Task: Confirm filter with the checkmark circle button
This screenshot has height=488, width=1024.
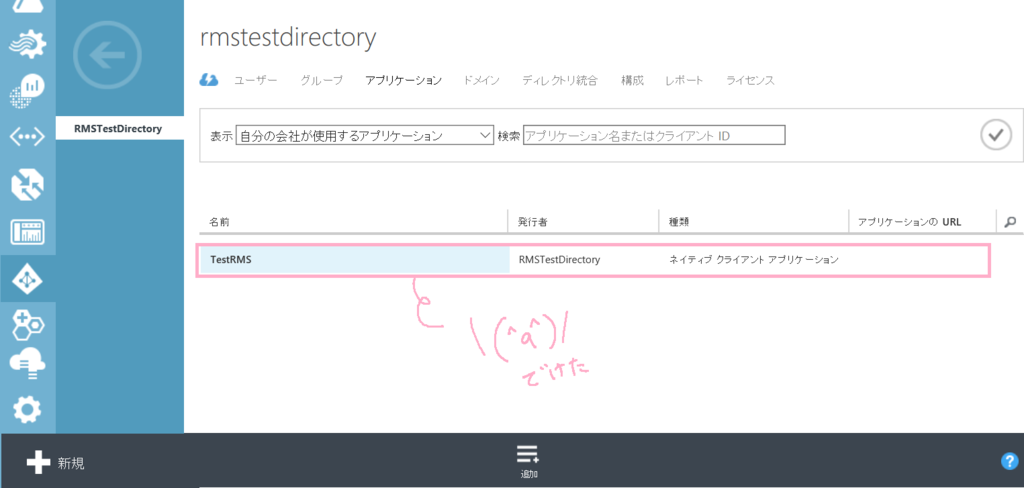Action: click(996, 135)
